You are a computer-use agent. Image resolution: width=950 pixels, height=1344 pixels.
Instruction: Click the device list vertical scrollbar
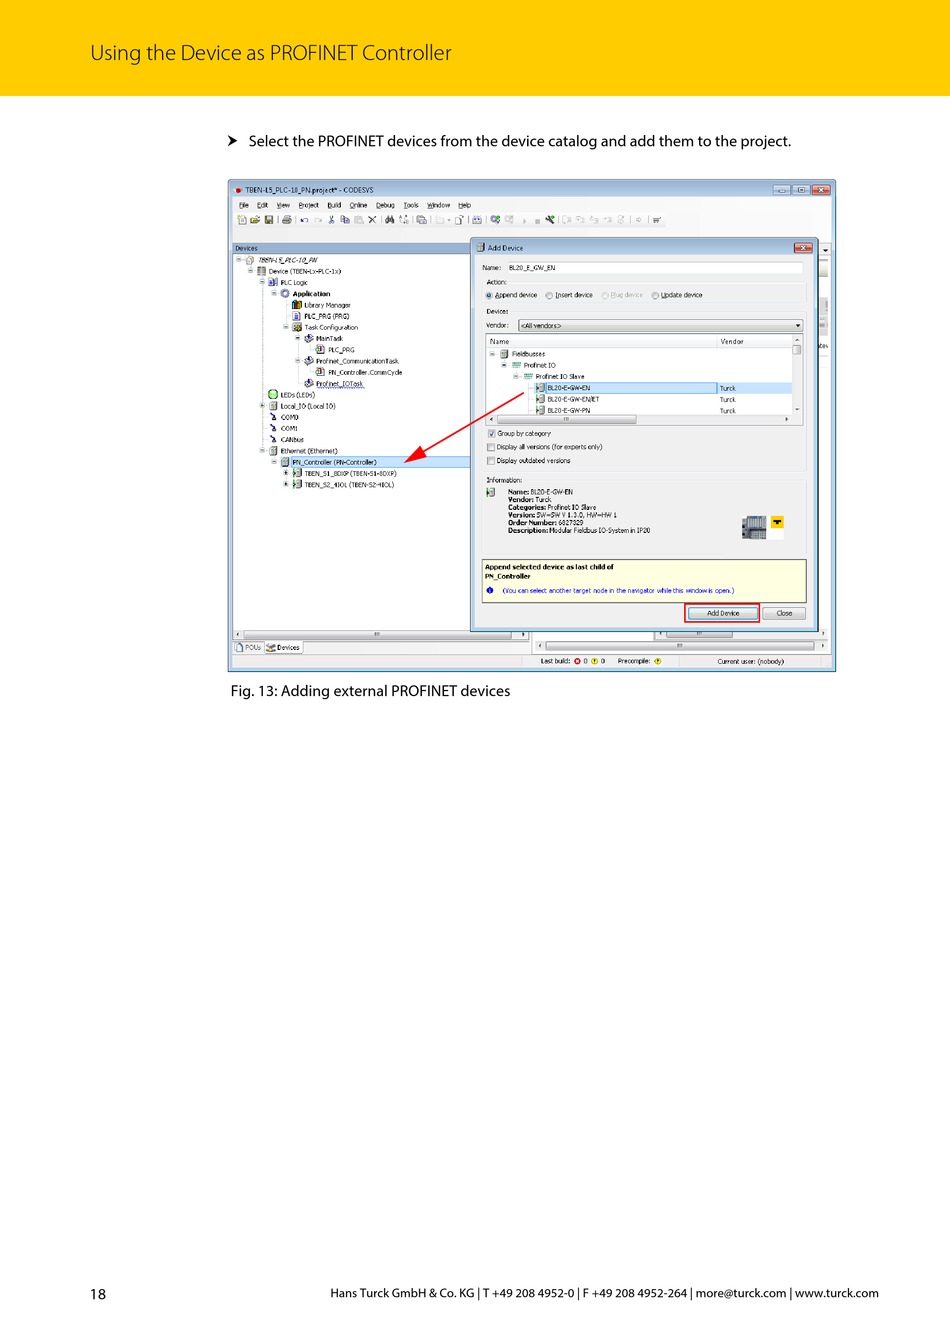point(797,376)
